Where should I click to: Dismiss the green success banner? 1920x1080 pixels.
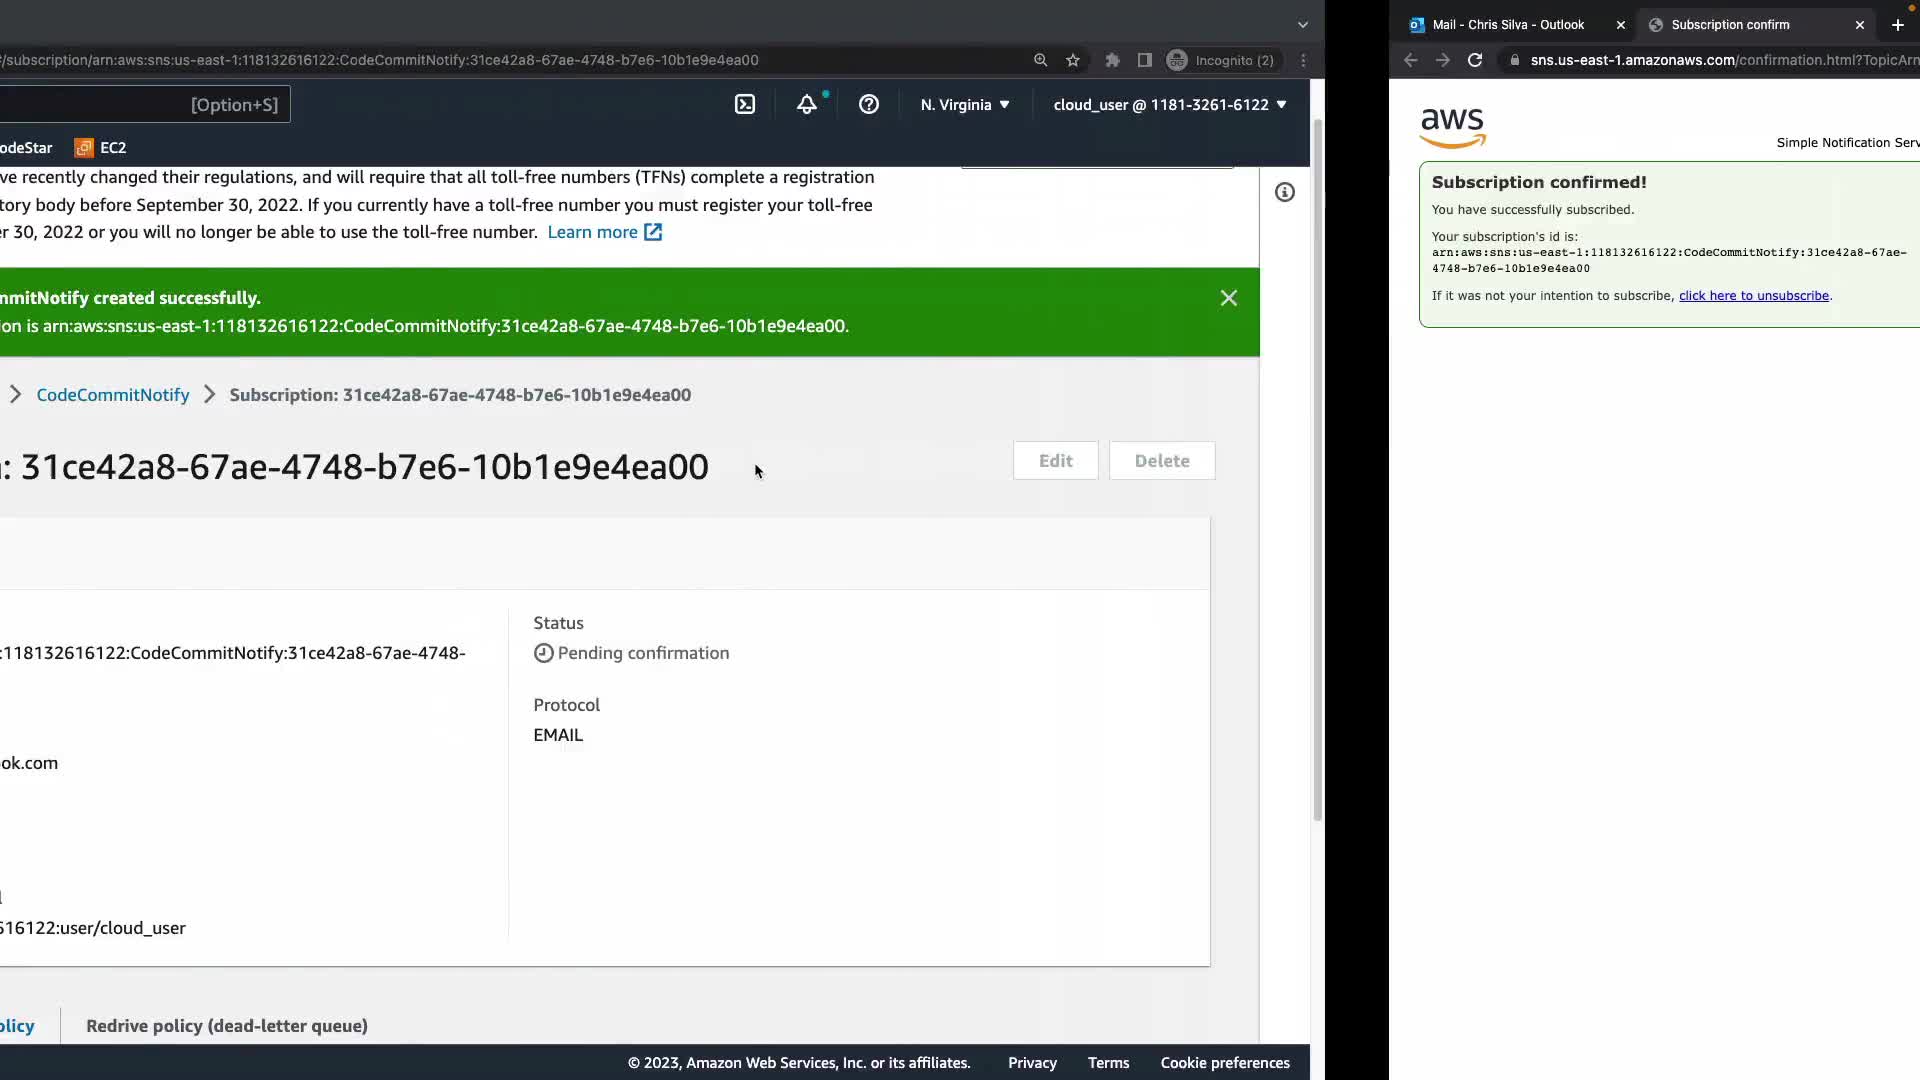[x=1229, y=298]
